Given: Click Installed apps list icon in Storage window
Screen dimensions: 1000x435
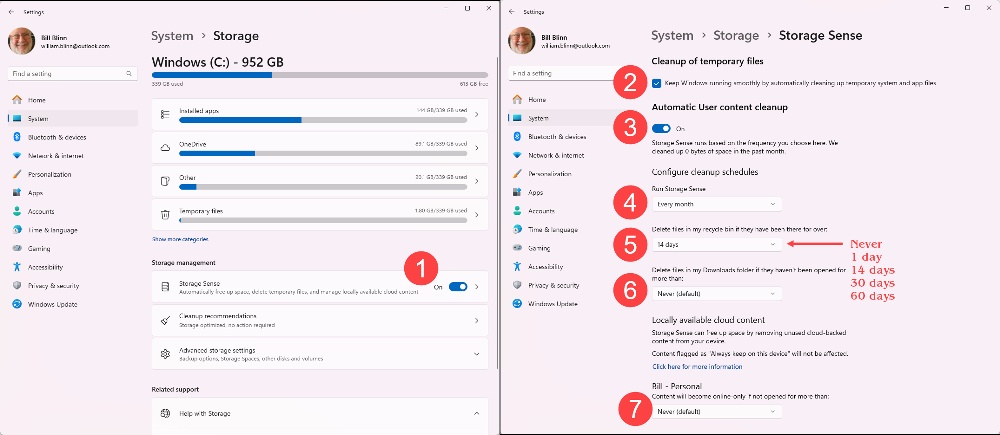Looking at the screenshot, I should [x=165, y=114].
